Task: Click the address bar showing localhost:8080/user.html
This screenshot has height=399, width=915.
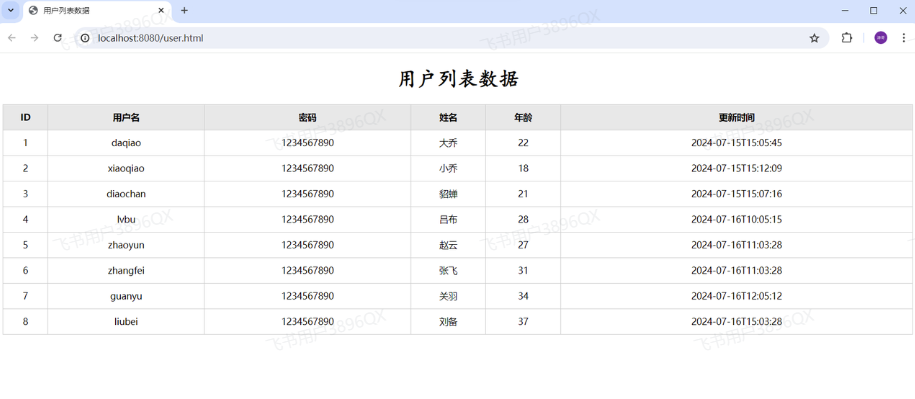Action: click(452, 38)
